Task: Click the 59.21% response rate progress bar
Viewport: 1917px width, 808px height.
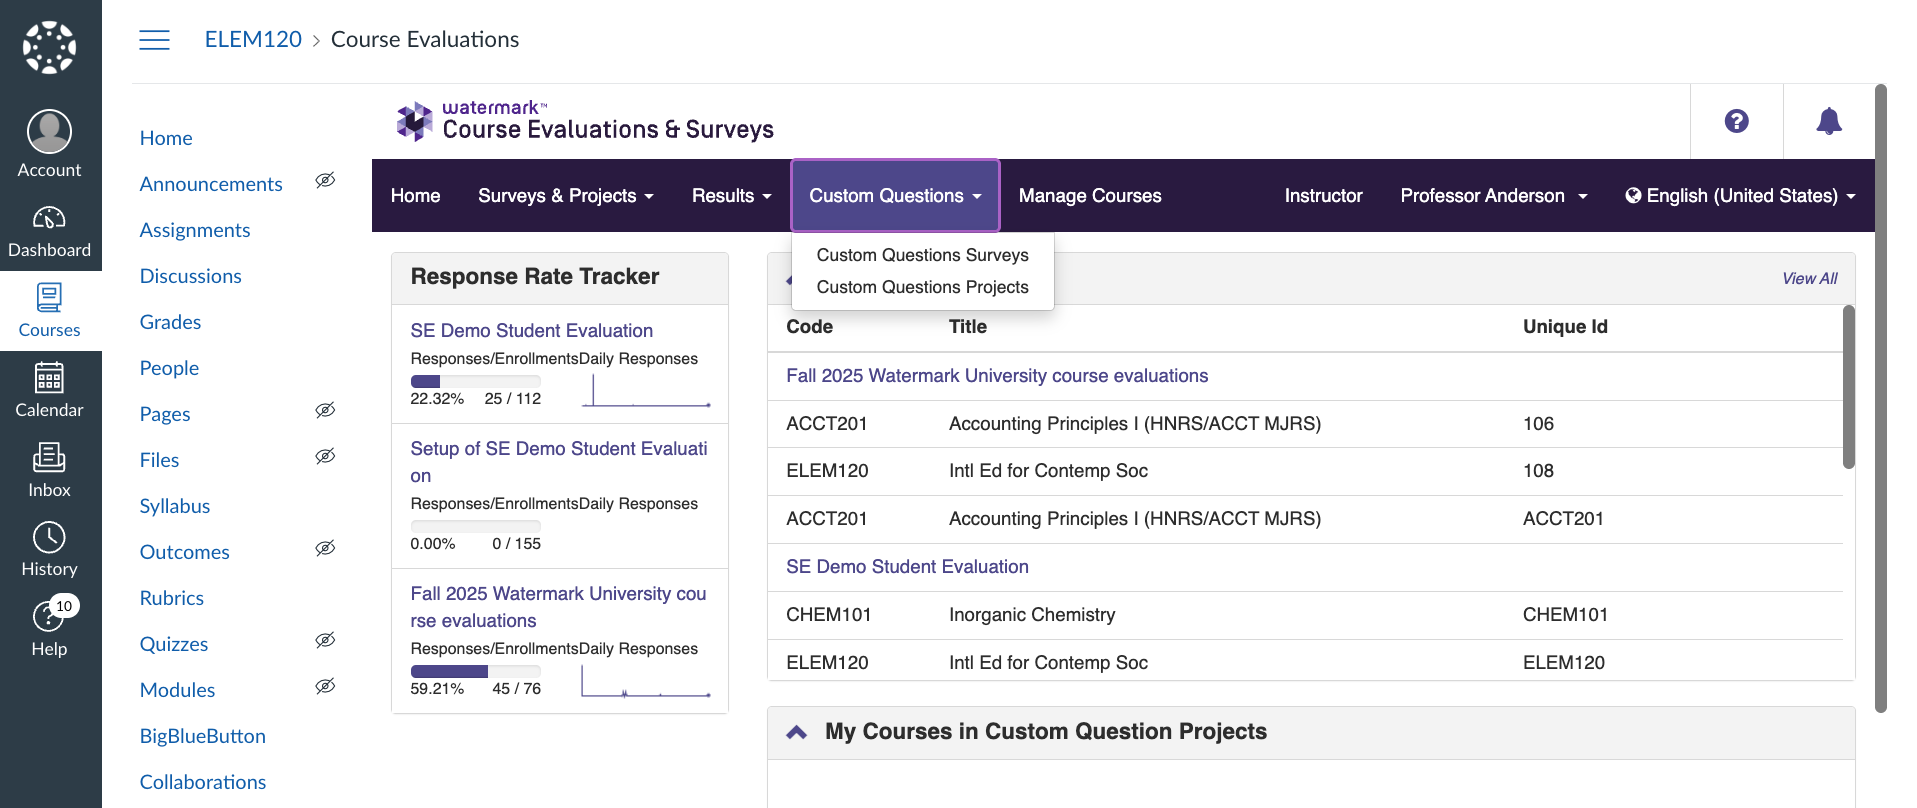Action: coord(475,671)
